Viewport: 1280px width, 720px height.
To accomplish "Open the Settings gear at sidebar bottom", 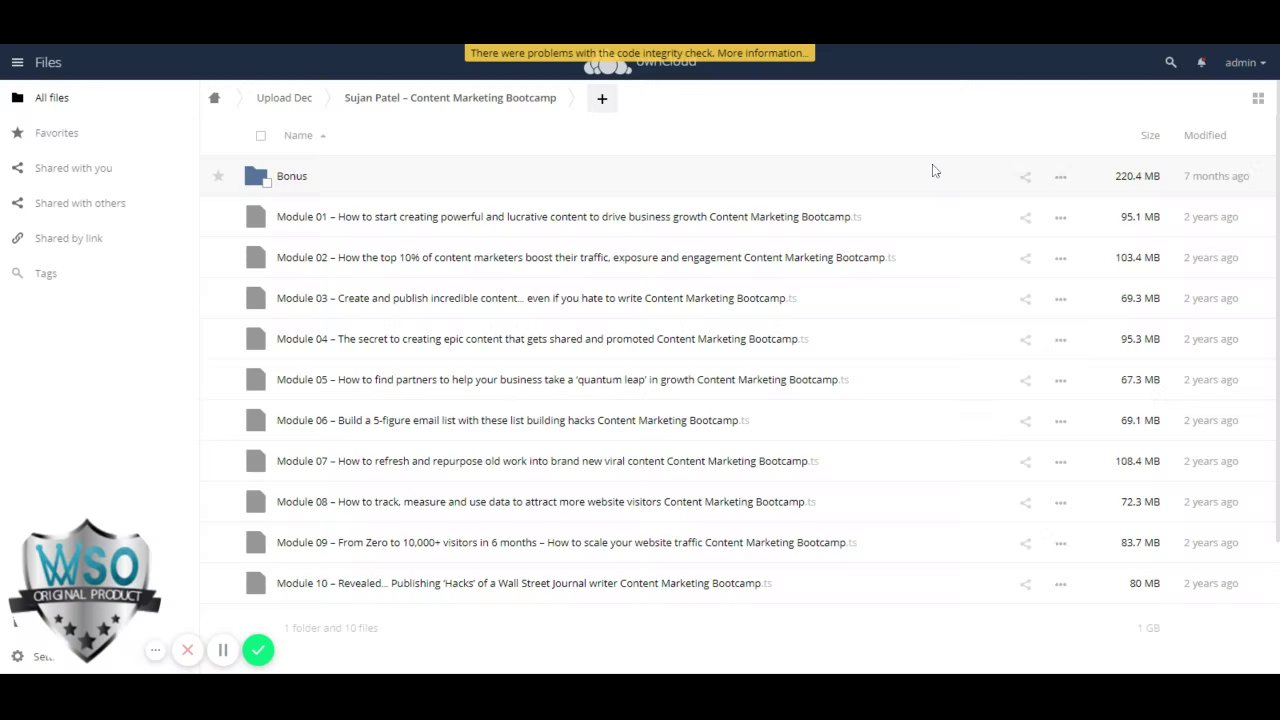I will (17, 657).
